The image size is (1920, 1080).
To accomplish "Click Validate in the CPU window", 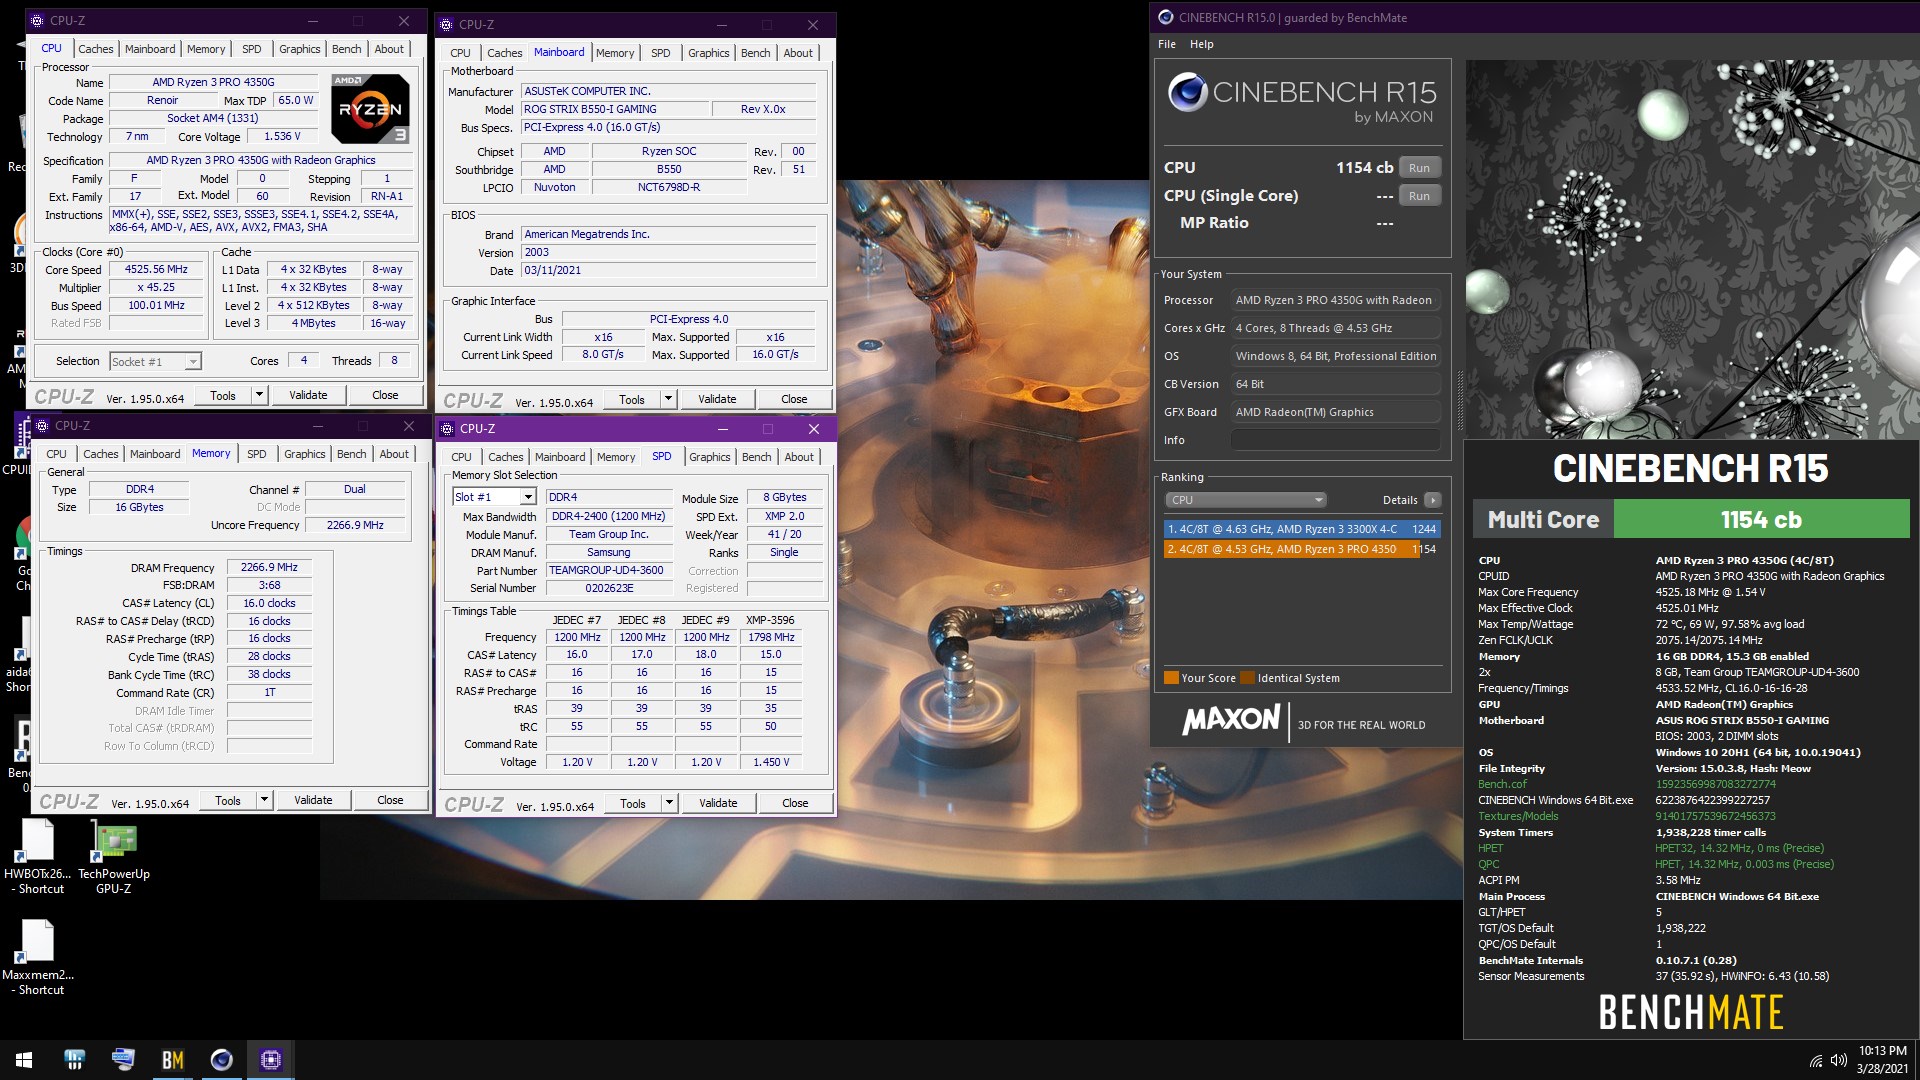I will [308, 395].
